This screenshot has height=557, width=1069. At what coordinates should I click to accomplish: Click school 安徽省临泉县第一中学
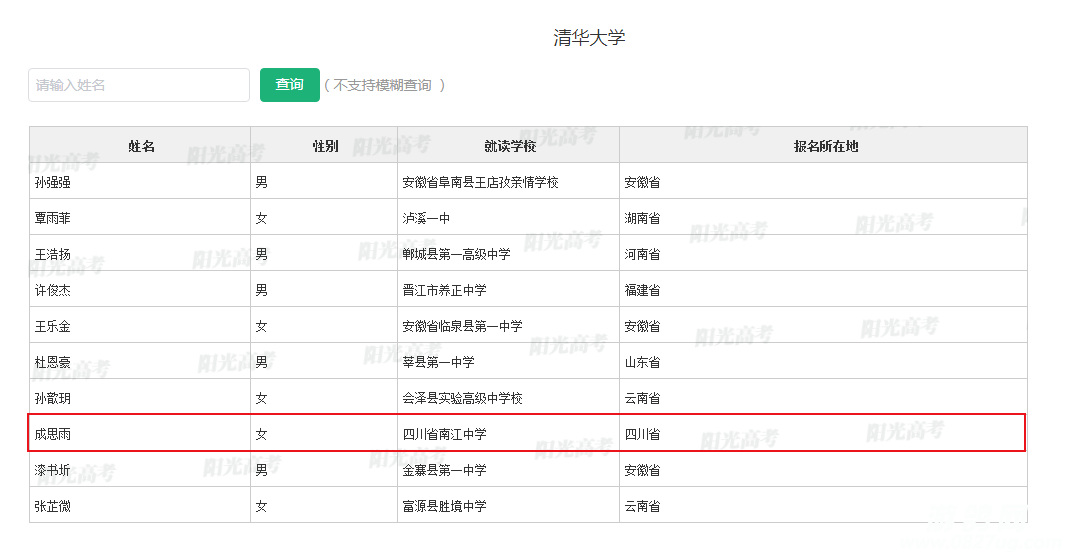tap(462, 327)
